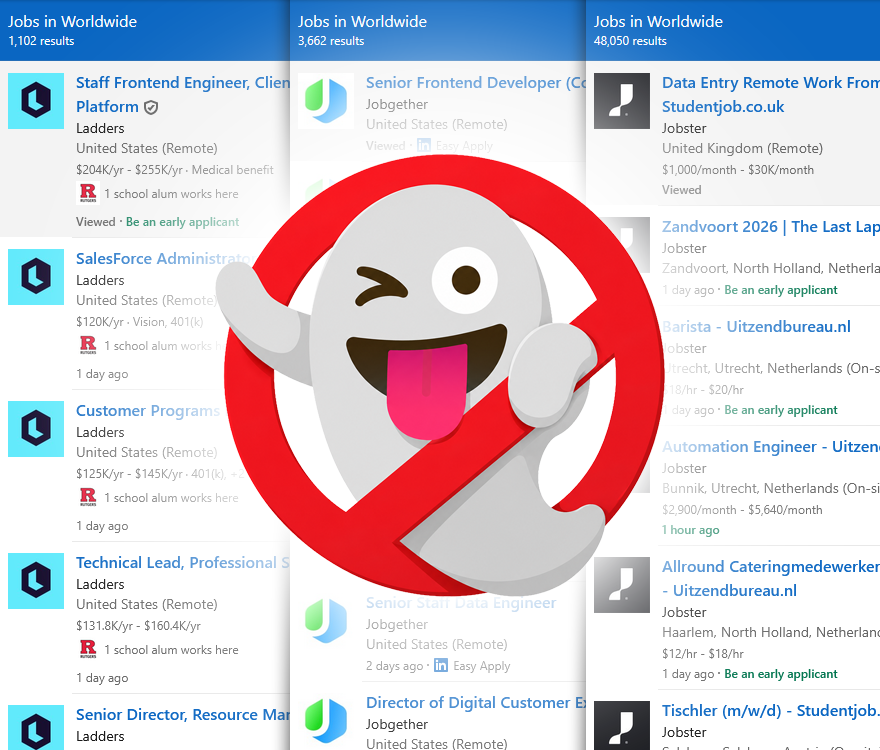Click Ladders logo beside Technical Lead job
The height and width of the screenshot is (750, 880).
tap(36, 581)
